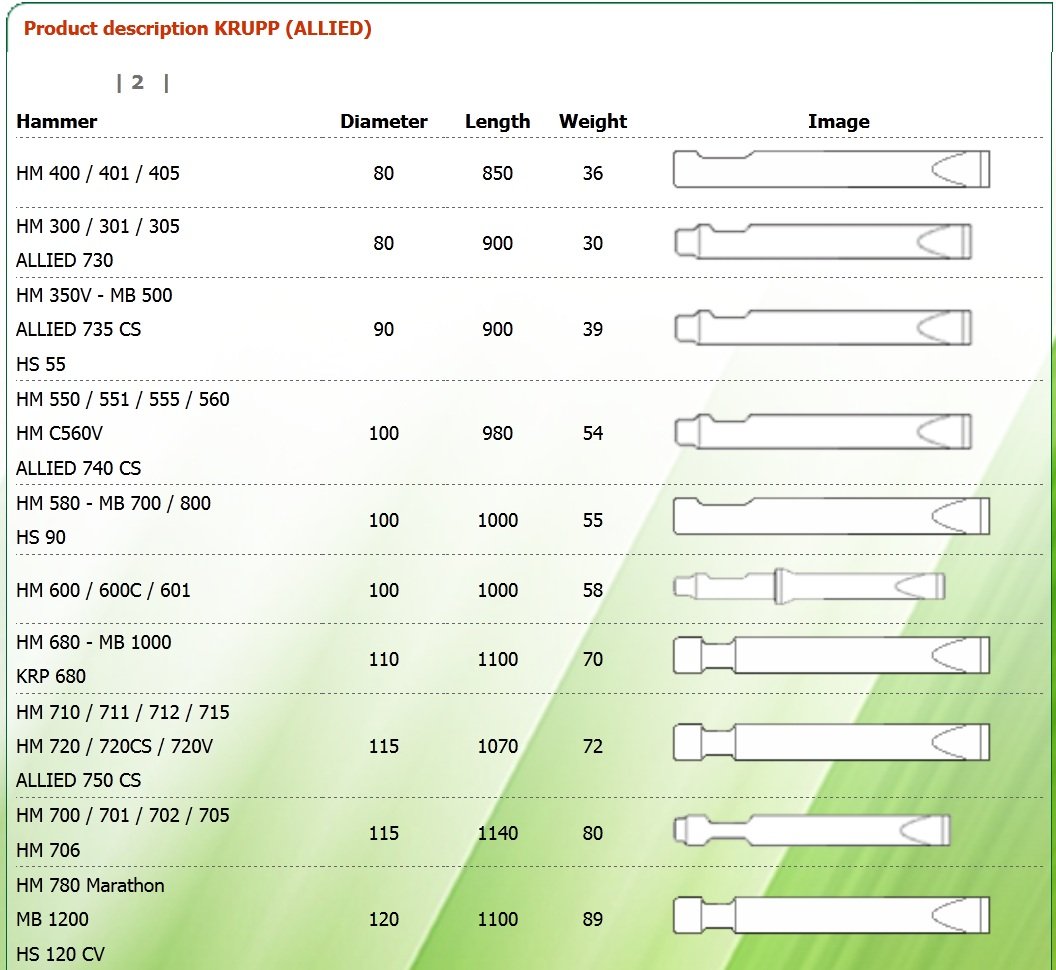Click the 'HM 600 / 600C / 601' text
1056x970 pixels.
click(x=103, y=591)
